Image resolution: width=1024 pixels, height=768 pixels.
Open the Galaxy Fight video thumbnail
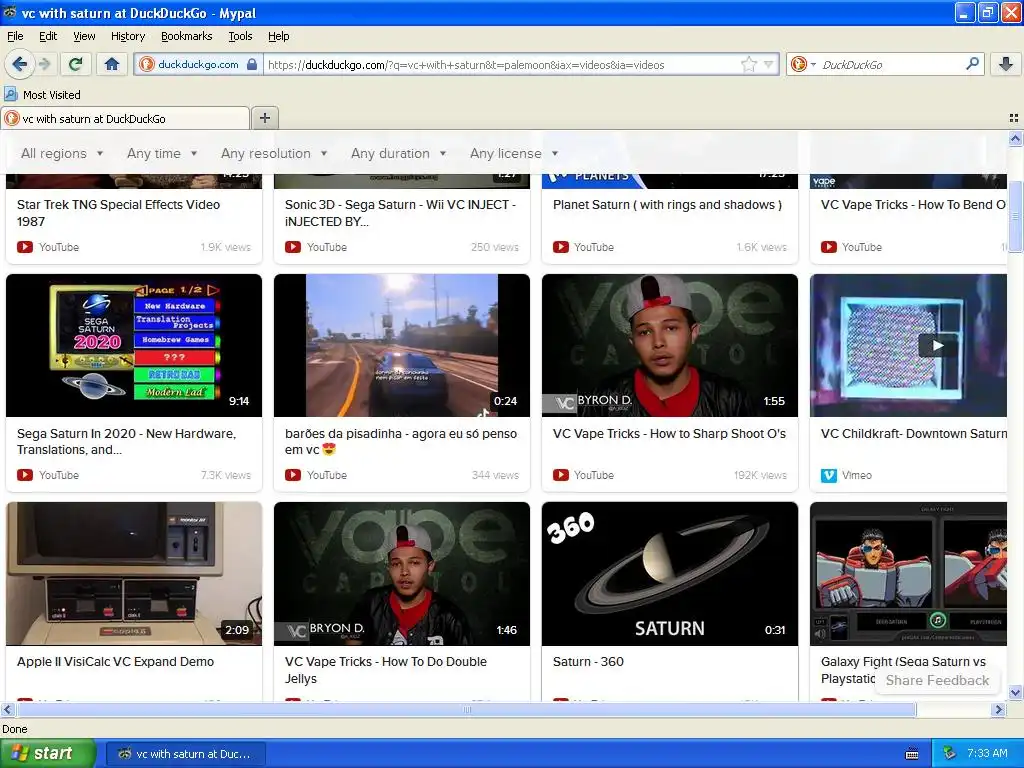pyautogui.click(x=908, y=574)
